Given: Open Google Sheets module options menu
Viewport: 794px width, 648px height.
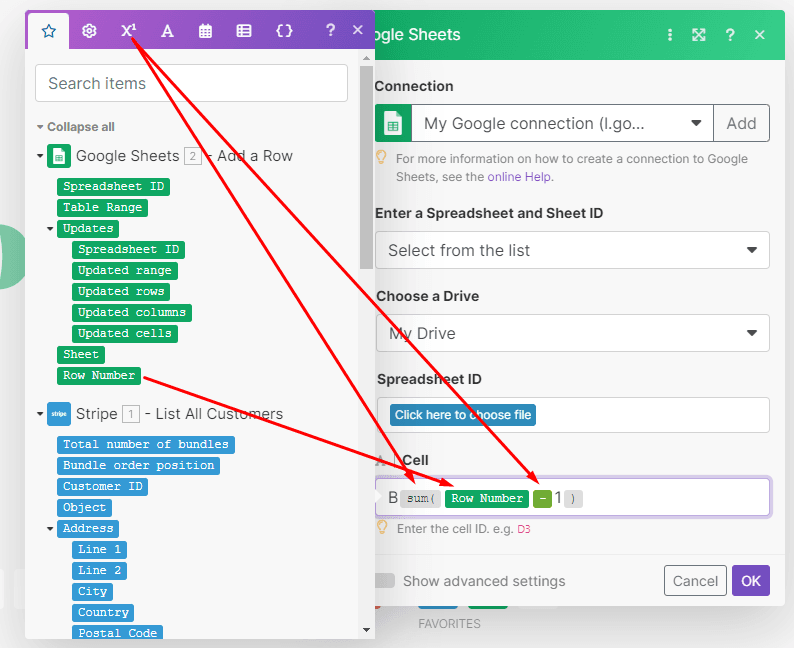Looking at the screenshot, I should (x=670, y=35).
